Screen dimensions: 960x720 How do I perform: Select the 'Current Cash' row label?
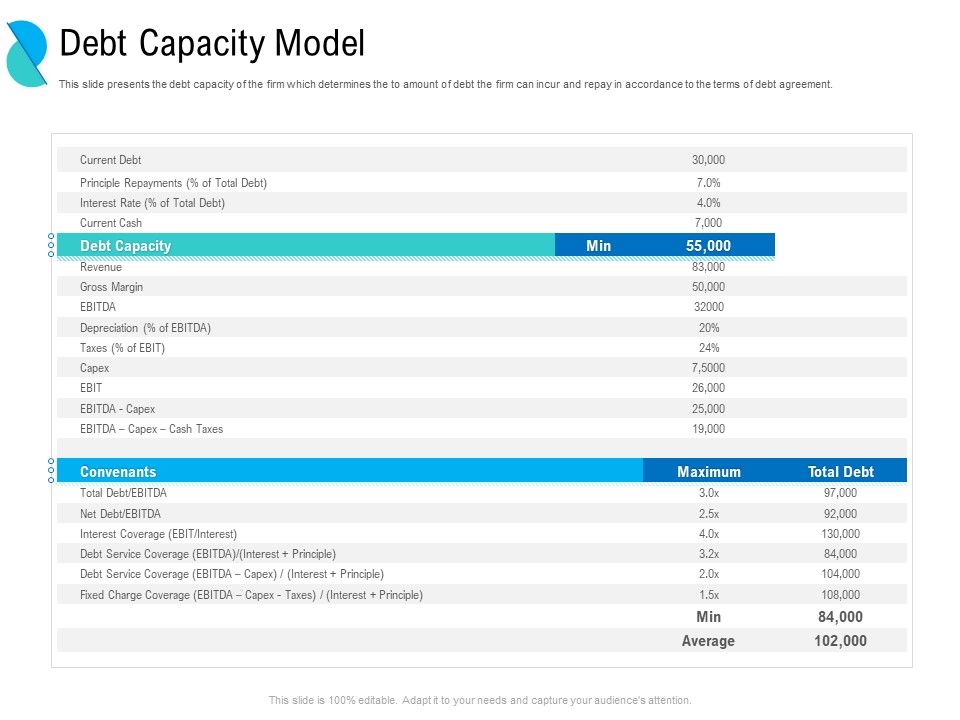111,223
